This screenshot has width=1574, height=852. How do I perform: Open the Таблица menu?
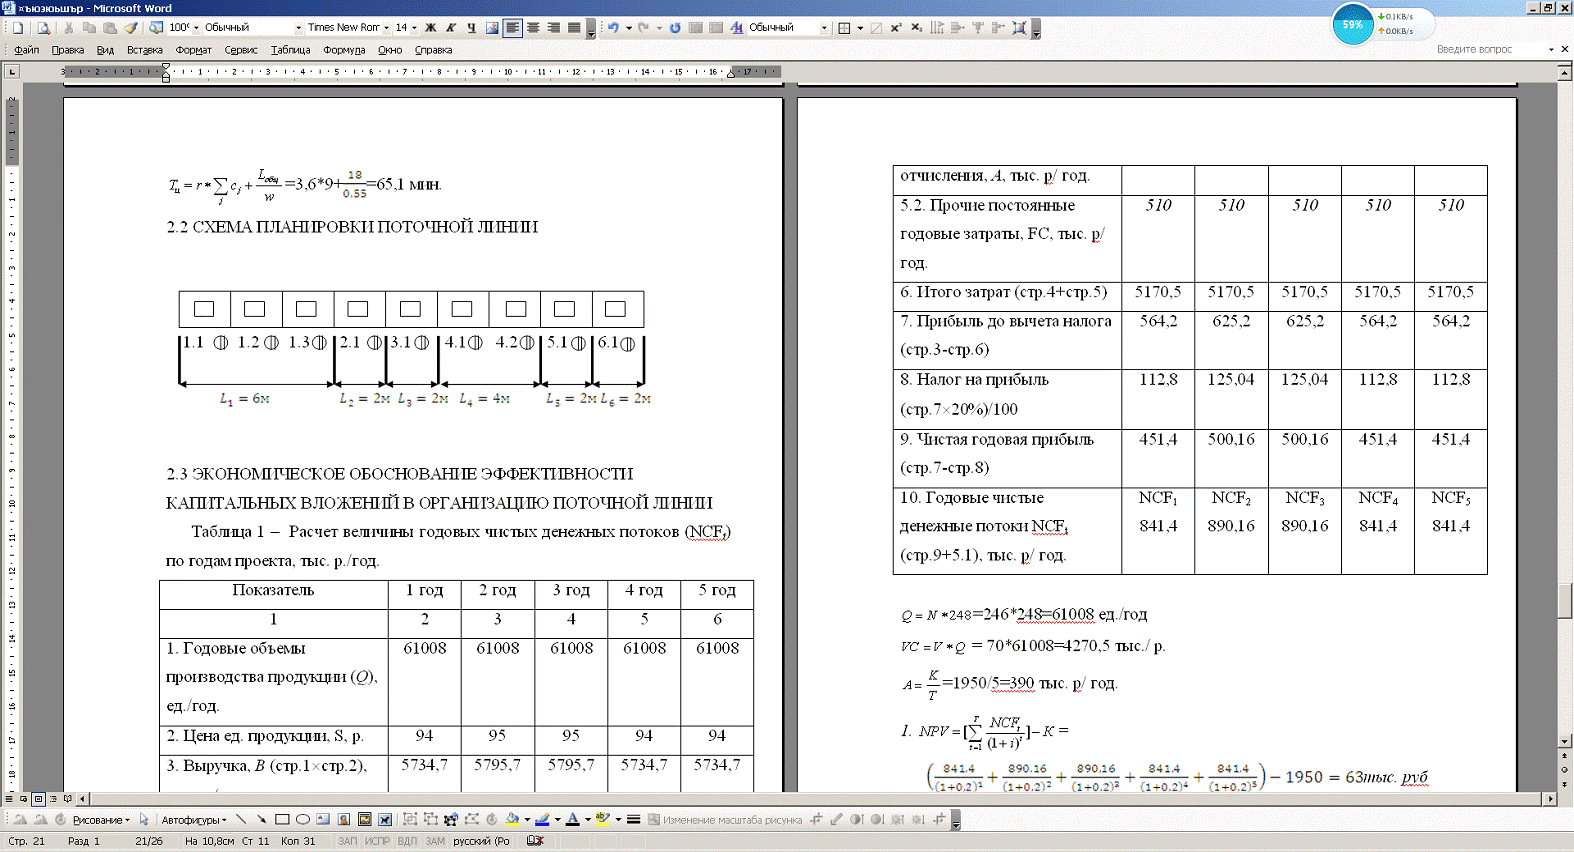click(290, 50)
